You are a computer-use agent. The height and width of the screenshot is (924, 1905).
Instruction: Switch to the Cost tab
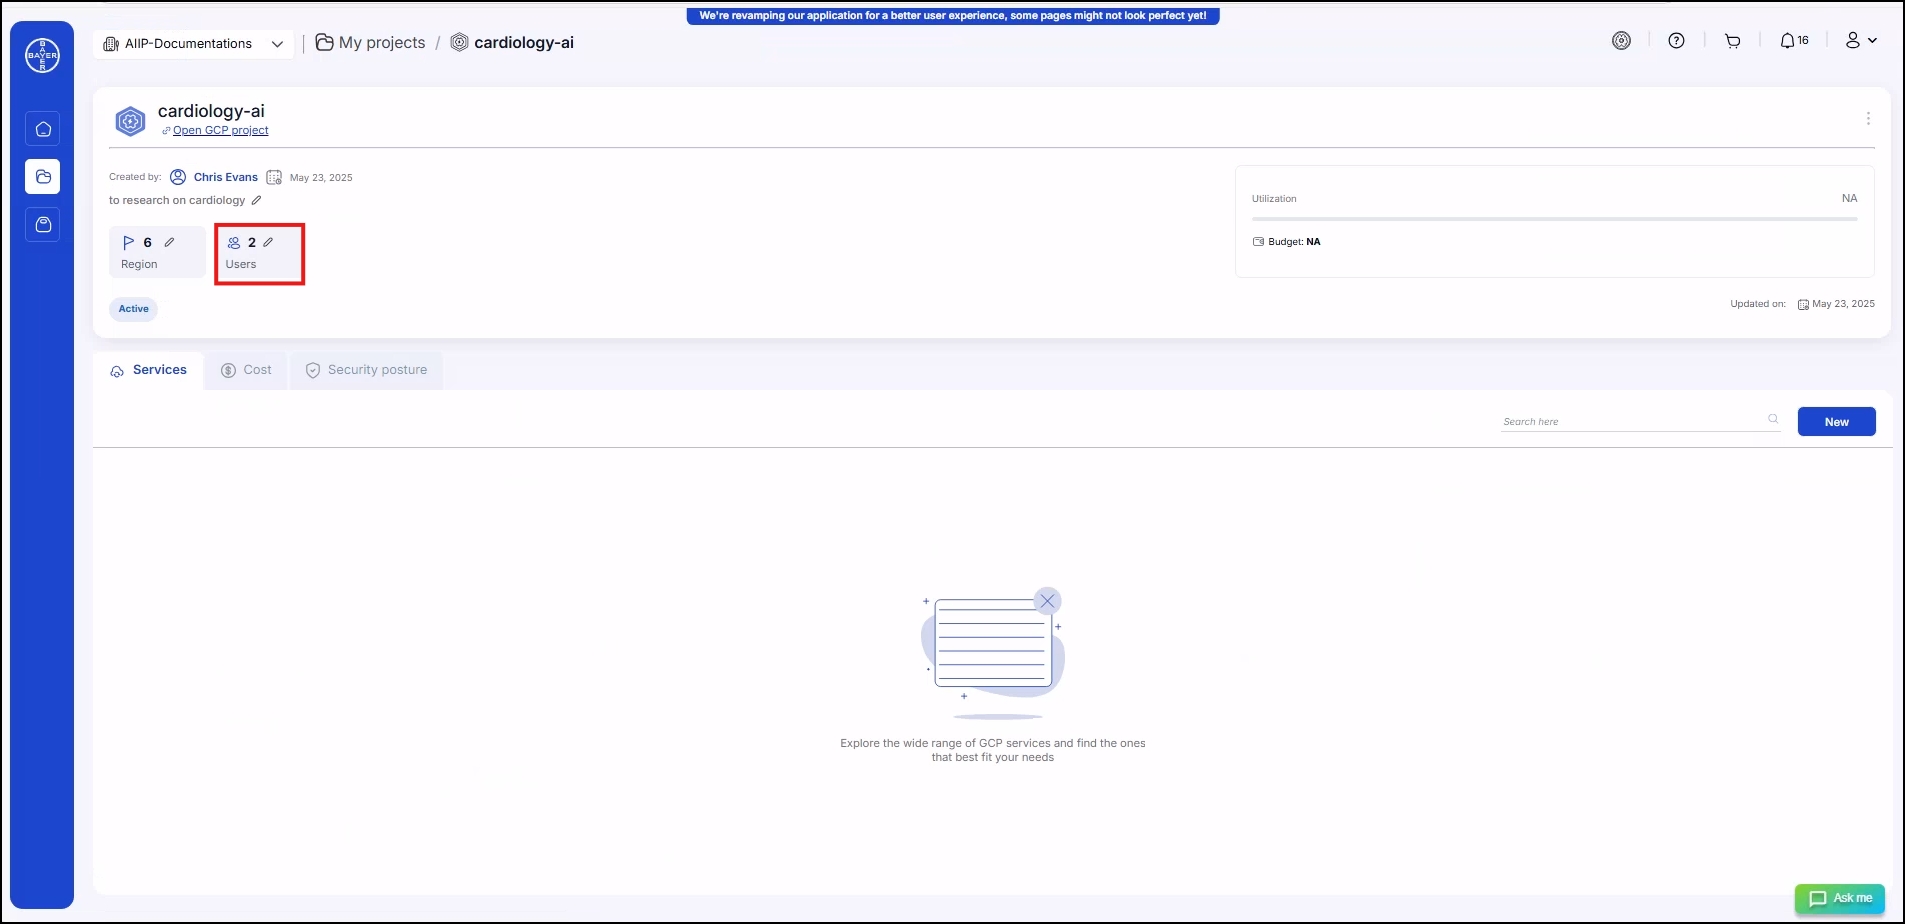[x=246, y=370]
